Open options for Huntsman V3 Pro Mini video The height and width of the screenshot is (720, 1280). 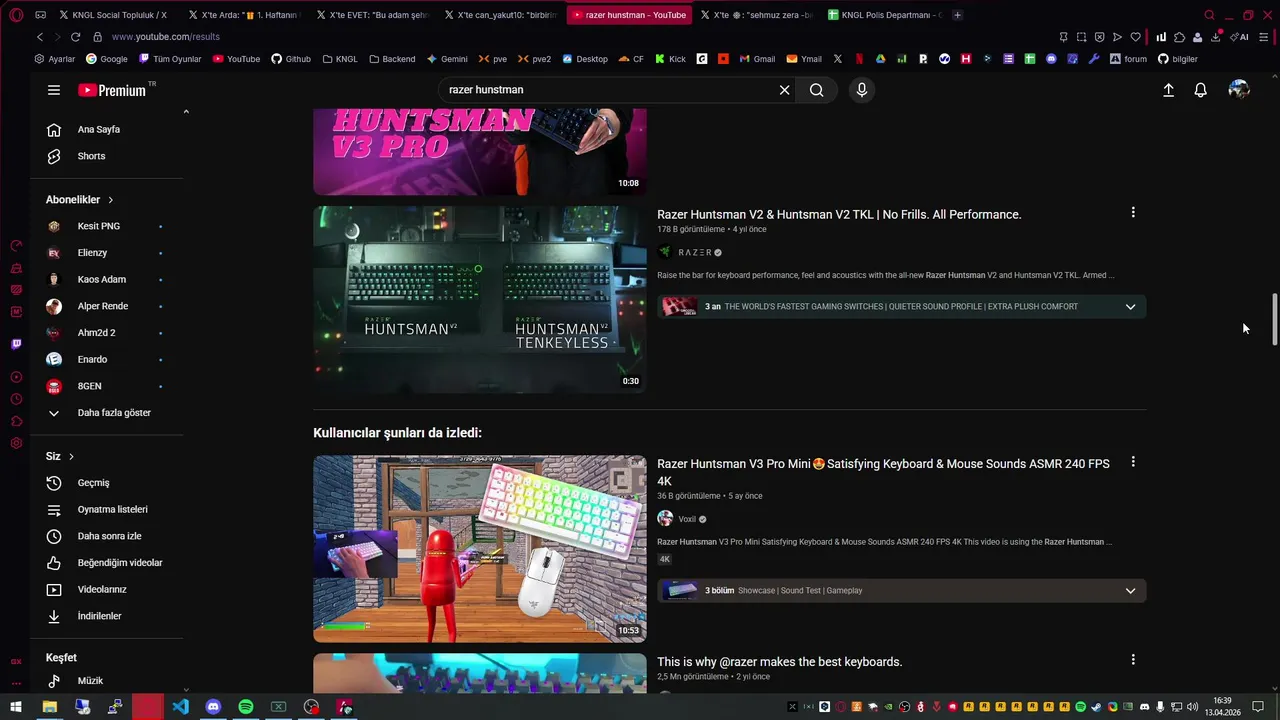pyautogui.click(x=1133, y=462)
